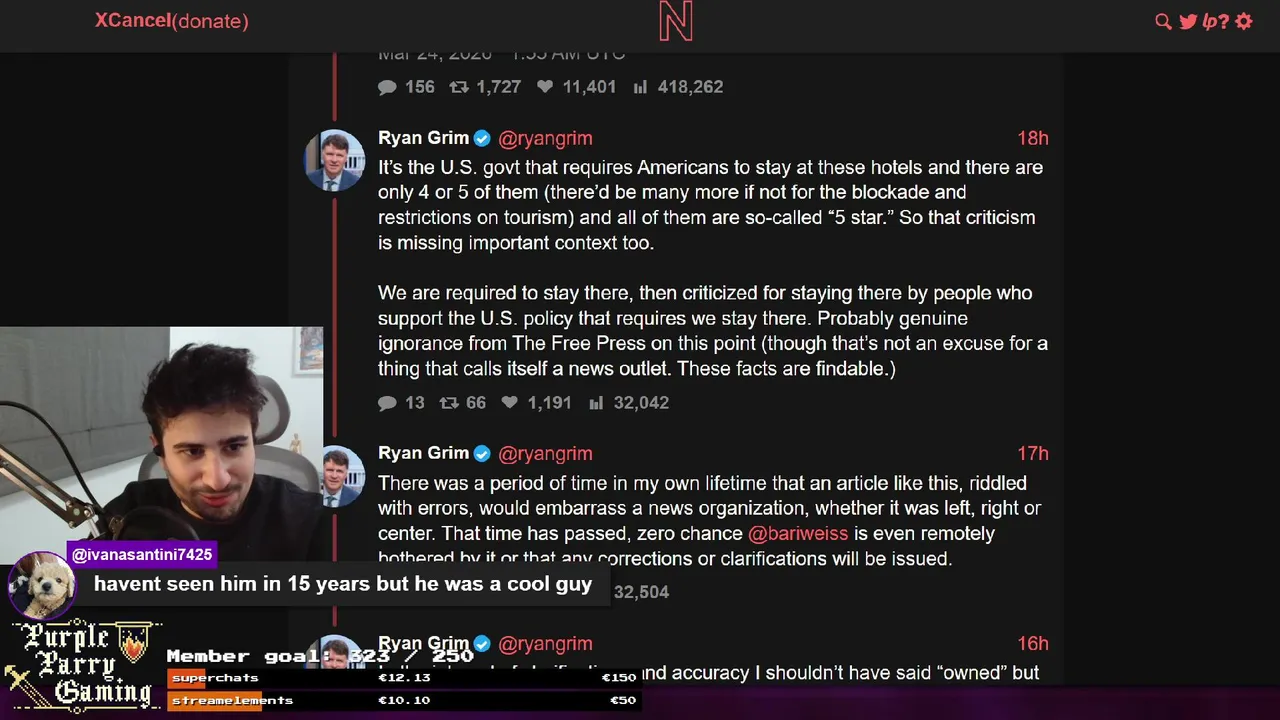Click the 16h timestamp link
Screen dimensions: 1280x720
[1033, 644]
